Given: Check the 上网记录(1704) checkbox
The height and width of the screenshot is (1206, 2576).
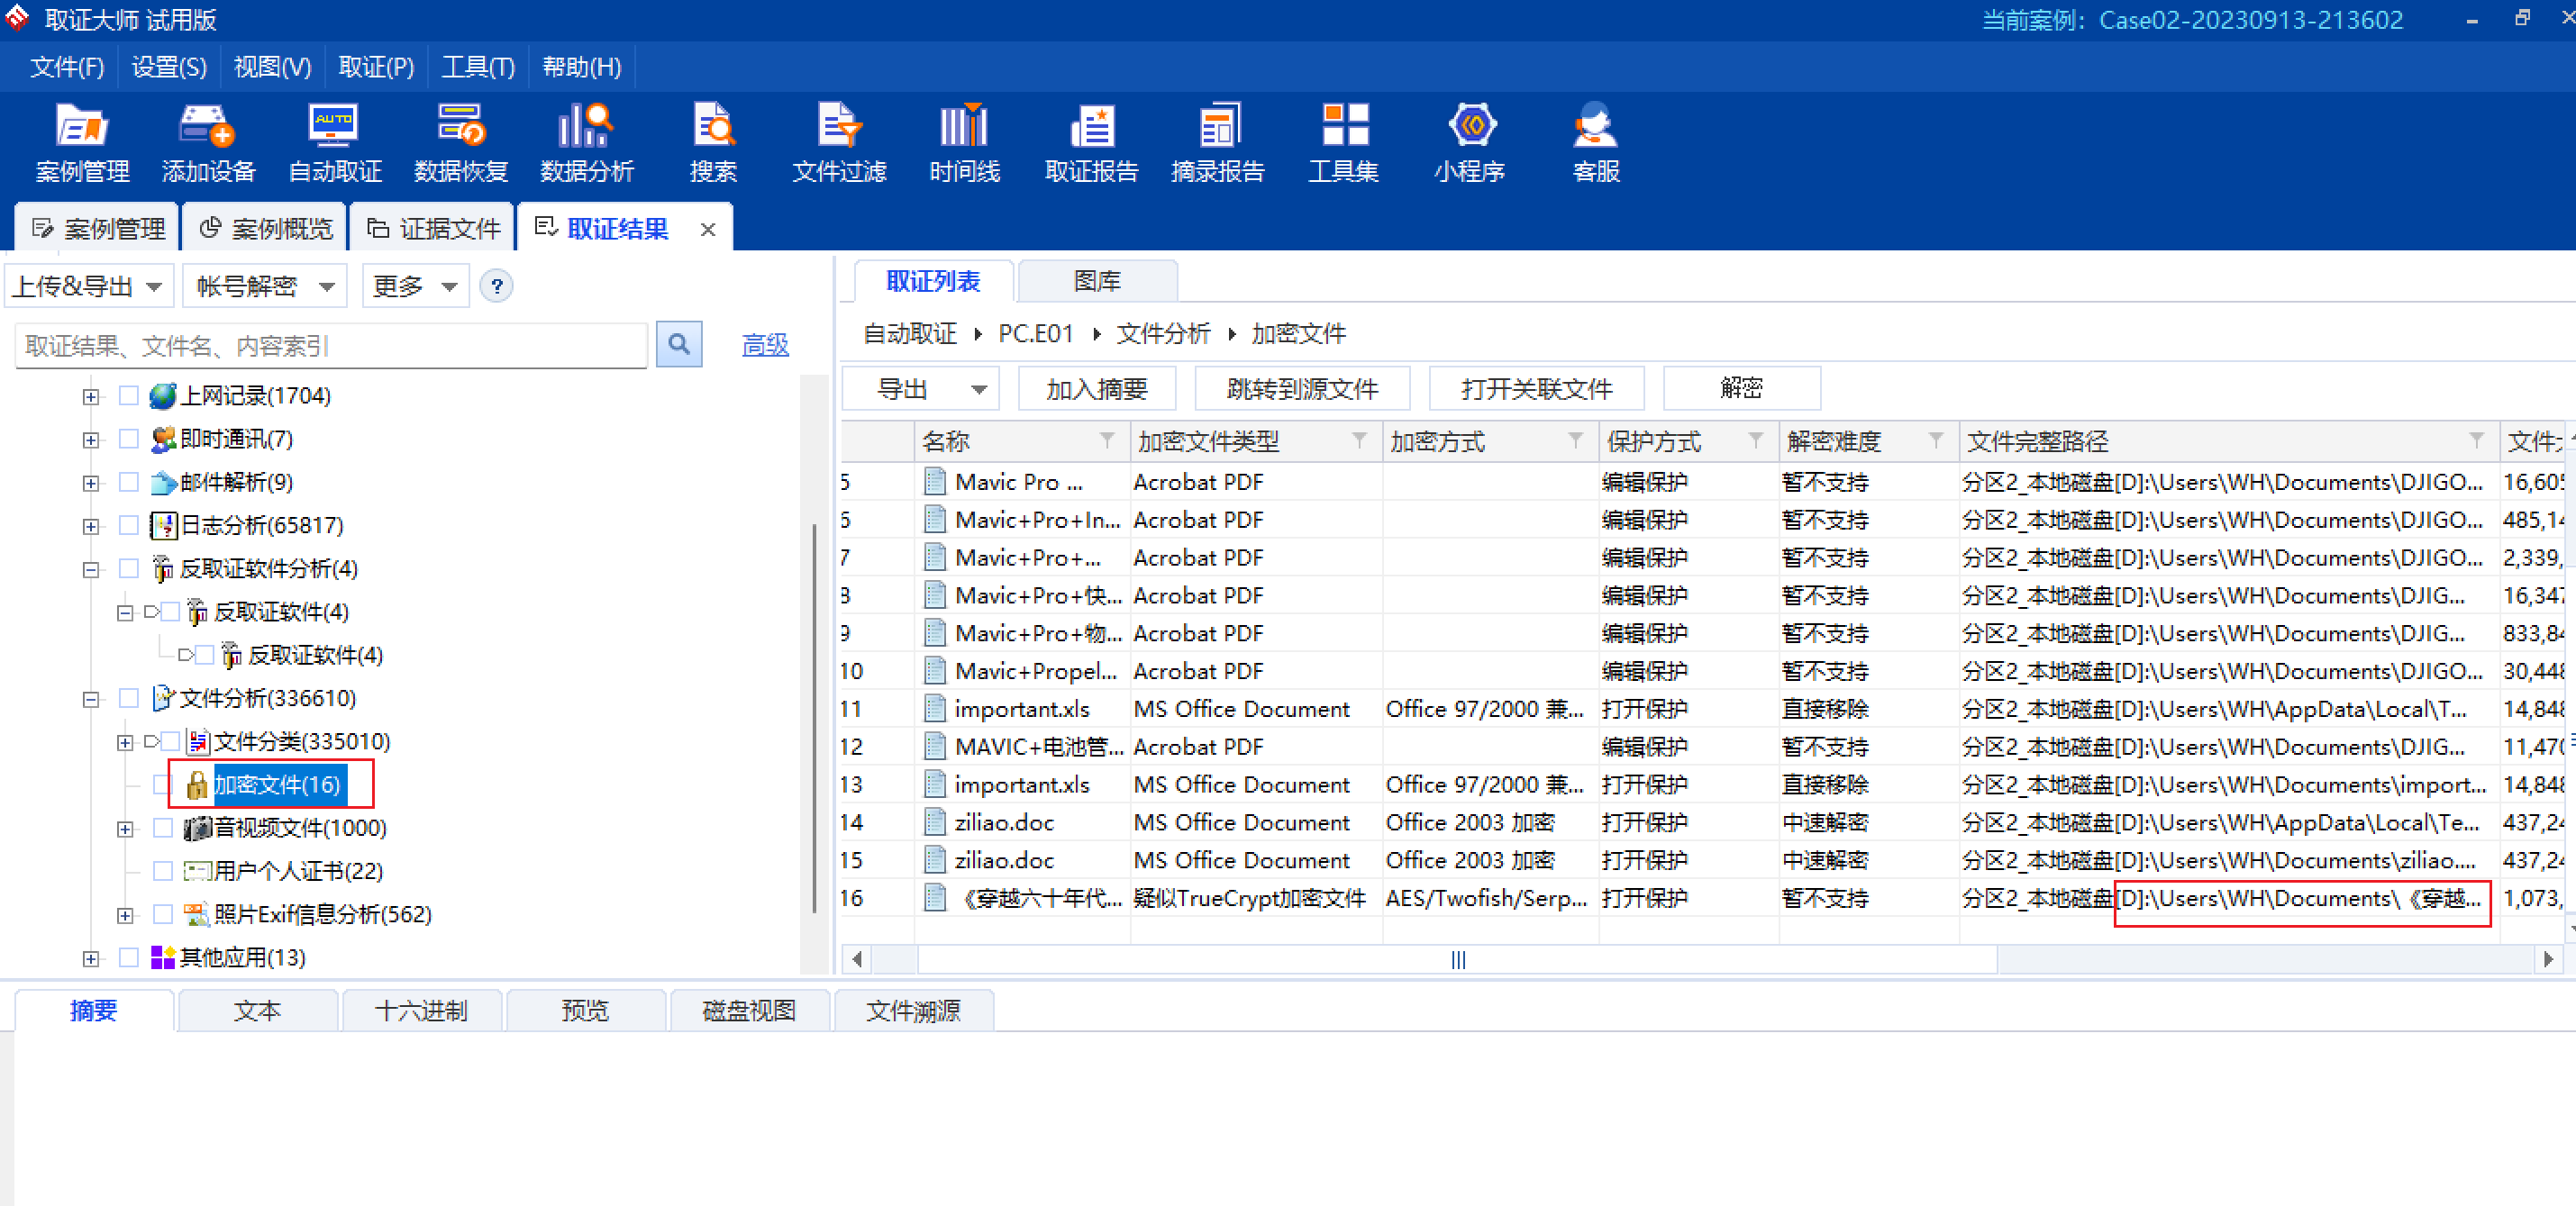Looking at the screenshot, I should (x=128, y=396).
